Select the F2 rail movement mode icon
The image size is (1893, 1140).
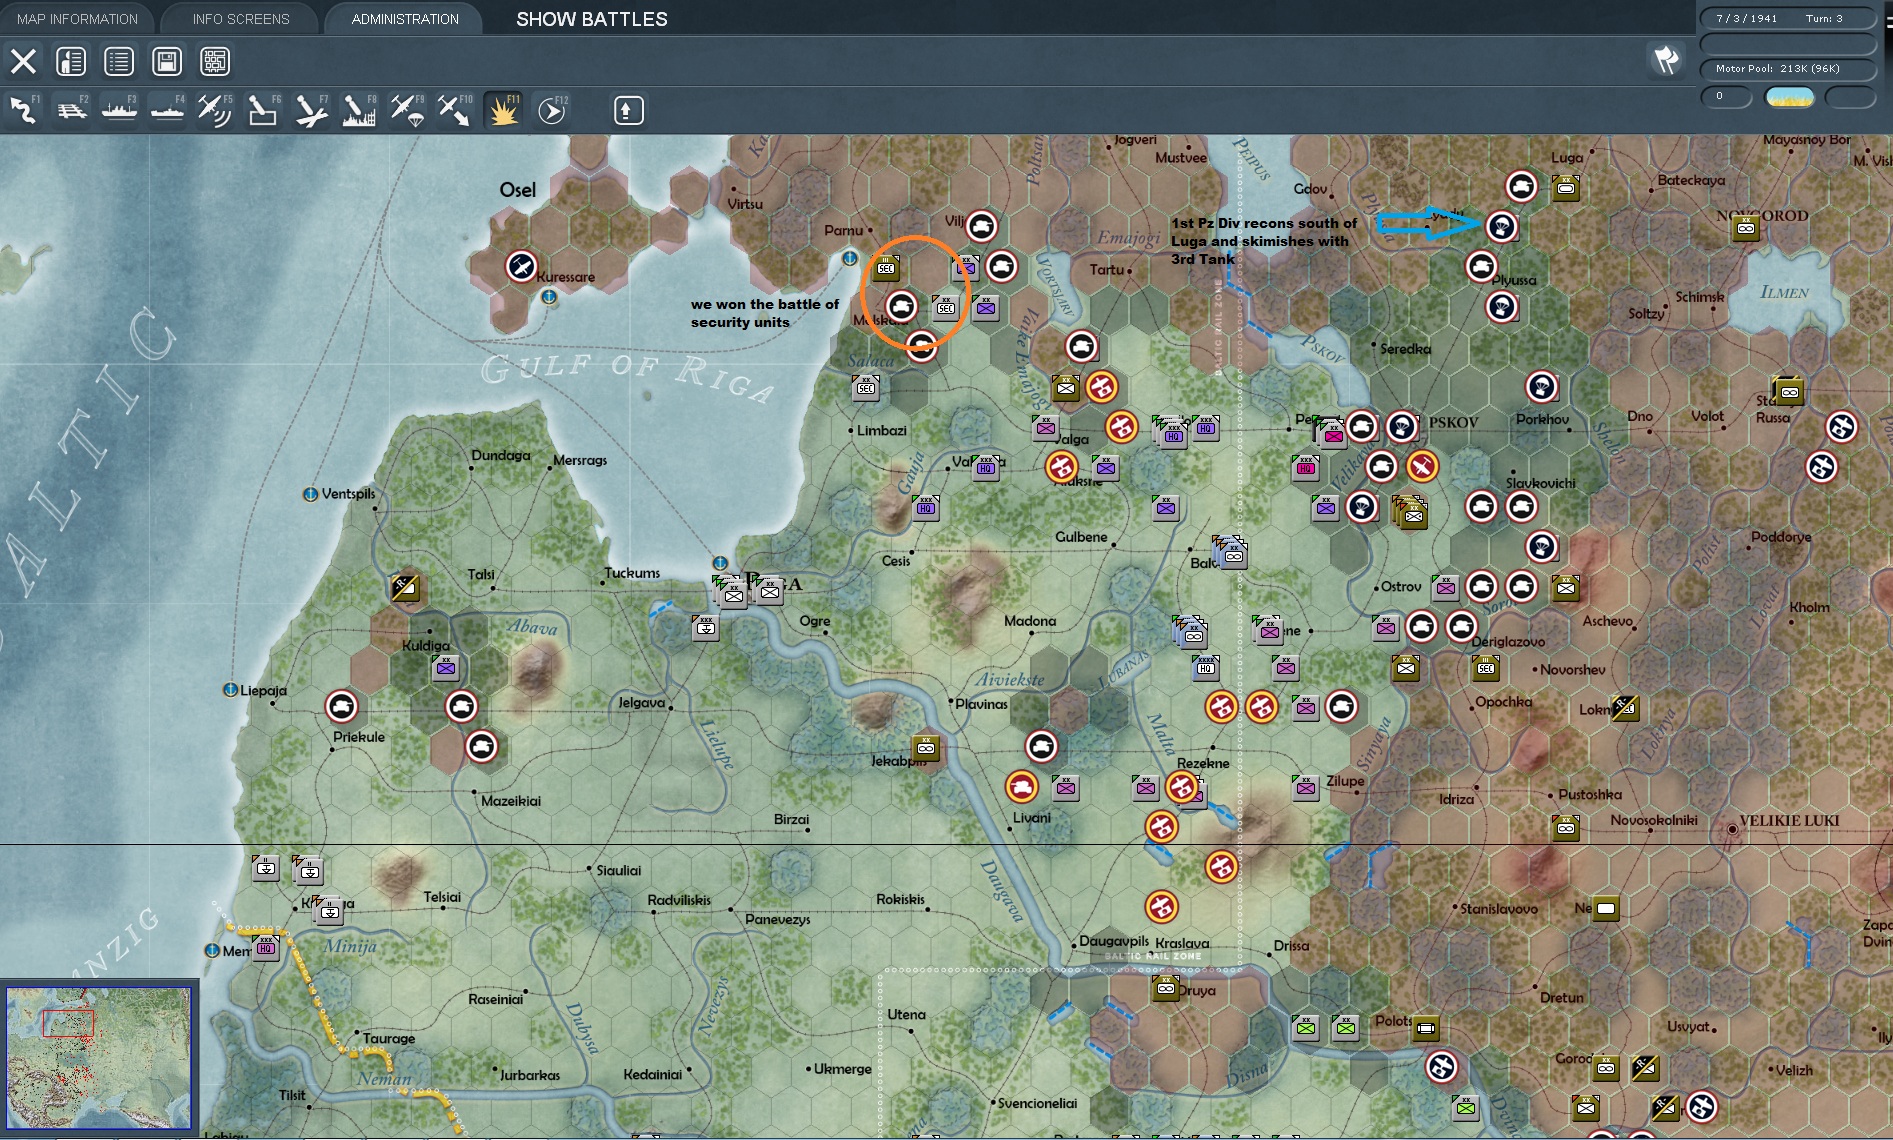pyautogui.click(x=71, y=110)
